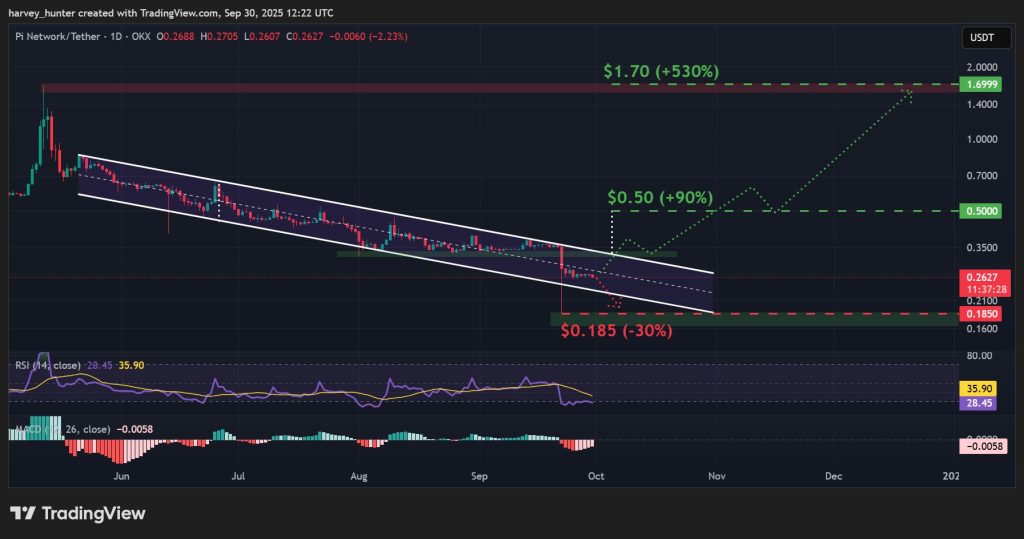Screen dimensions: 1024x539
Task: Click the Jul label on time axis
Action: pos(239,478)
